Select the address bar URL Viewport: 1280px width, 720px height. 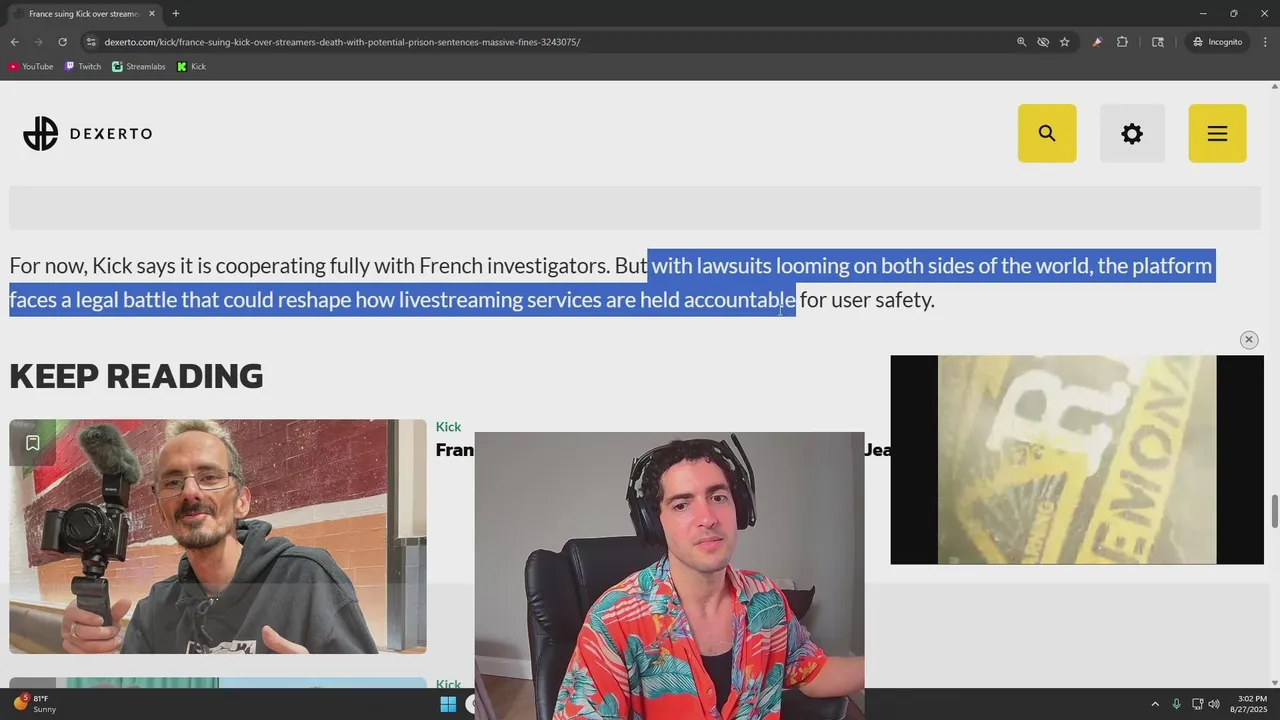pos(342,42)
